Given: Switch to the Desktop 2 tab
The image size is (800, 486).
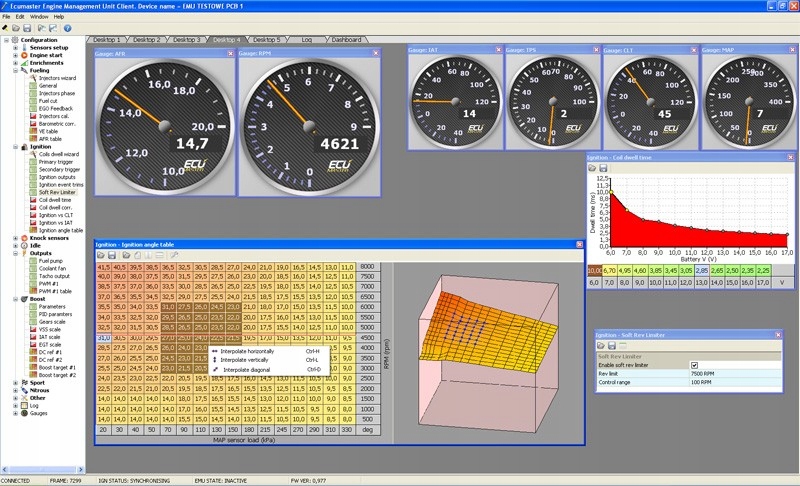Looking at the screenshot, I should coord(146,39).
